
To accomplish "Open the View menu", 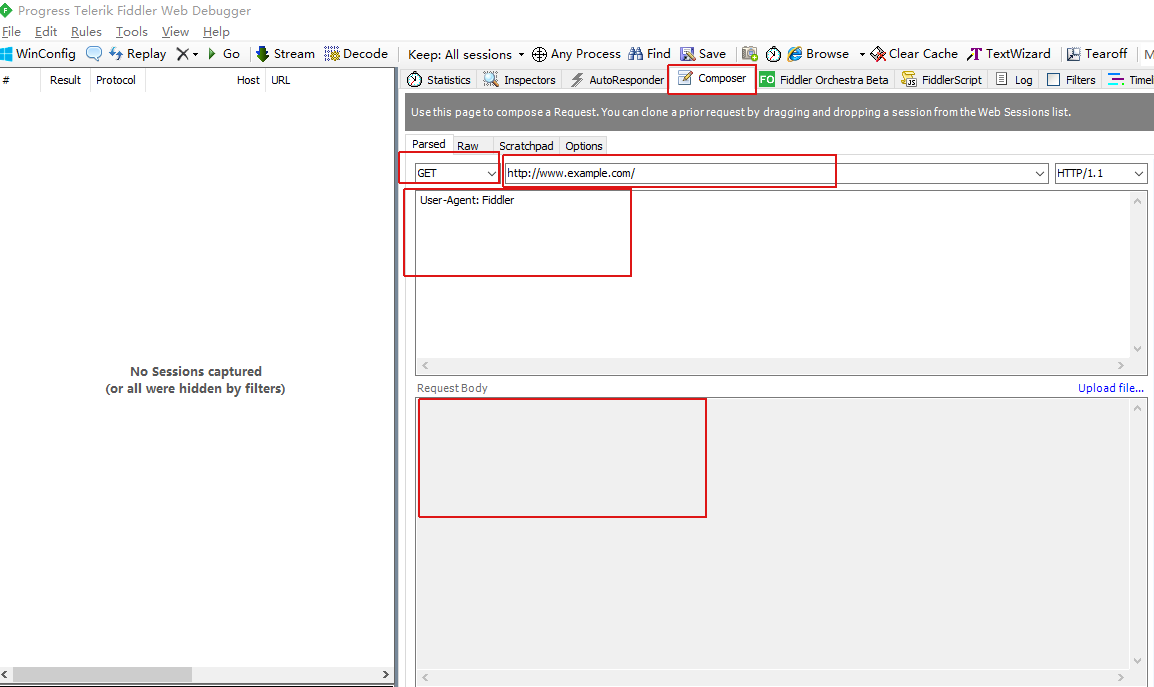I will click(175, 32).
